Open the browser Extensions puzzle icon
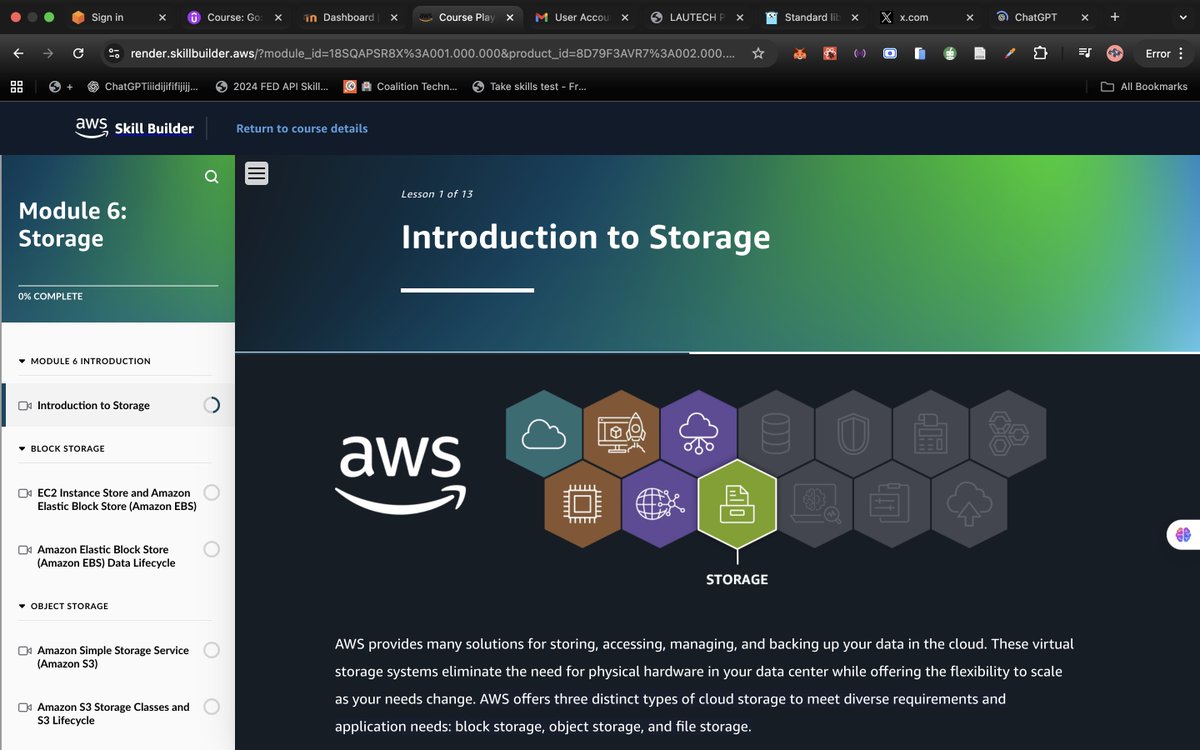 click(1040, 54)
